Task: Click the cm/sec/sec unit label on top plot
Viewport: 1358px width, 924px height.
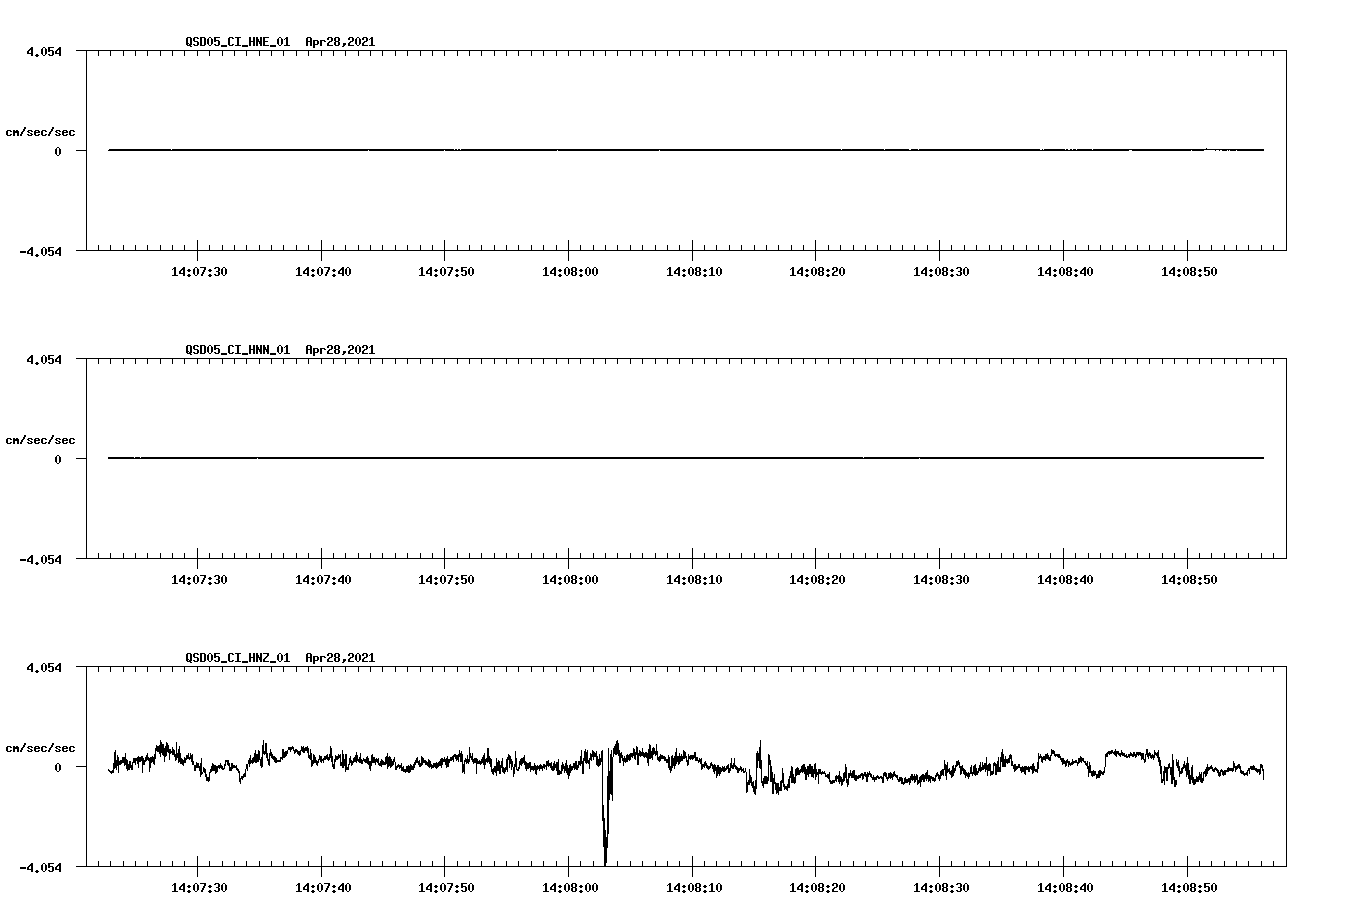Action: [x=41, y=131]
